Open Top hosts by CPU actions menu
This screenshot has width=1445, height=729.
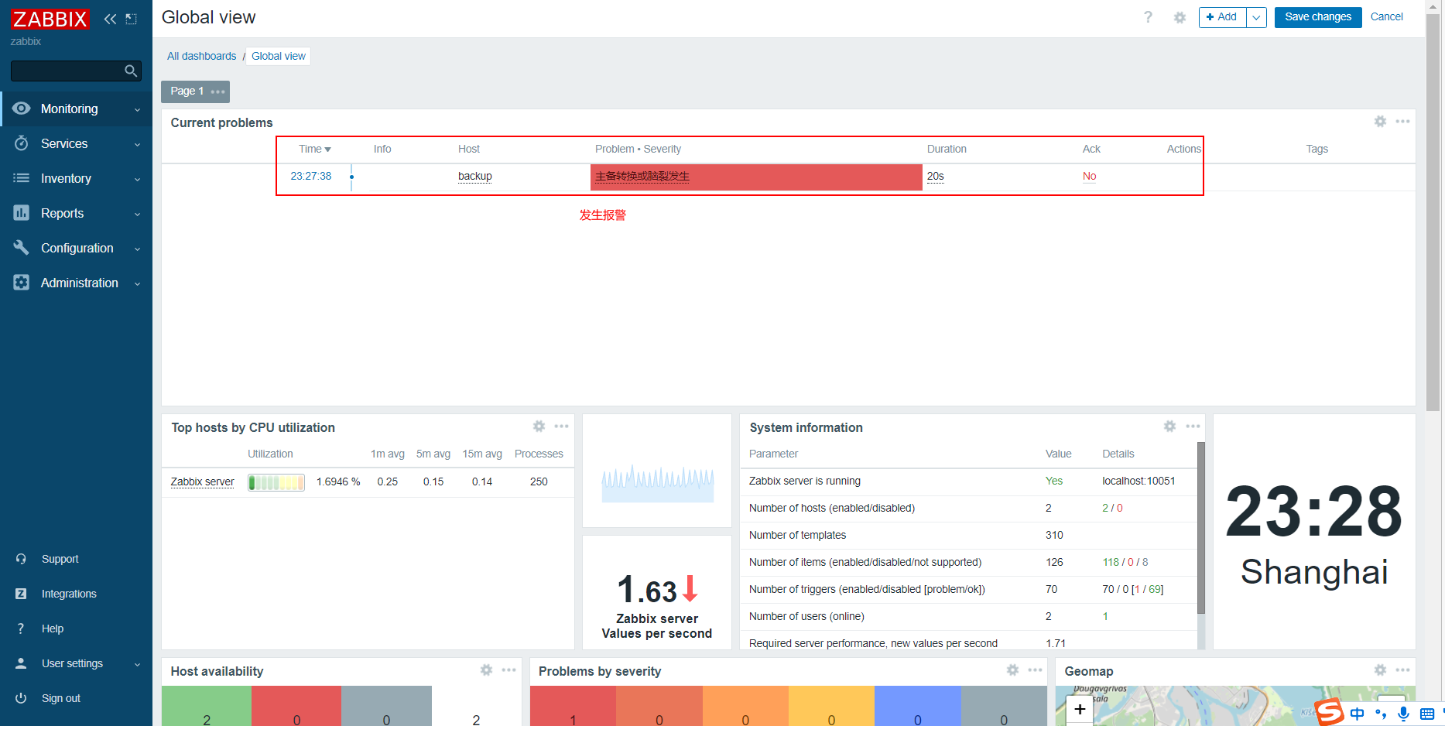562,426
